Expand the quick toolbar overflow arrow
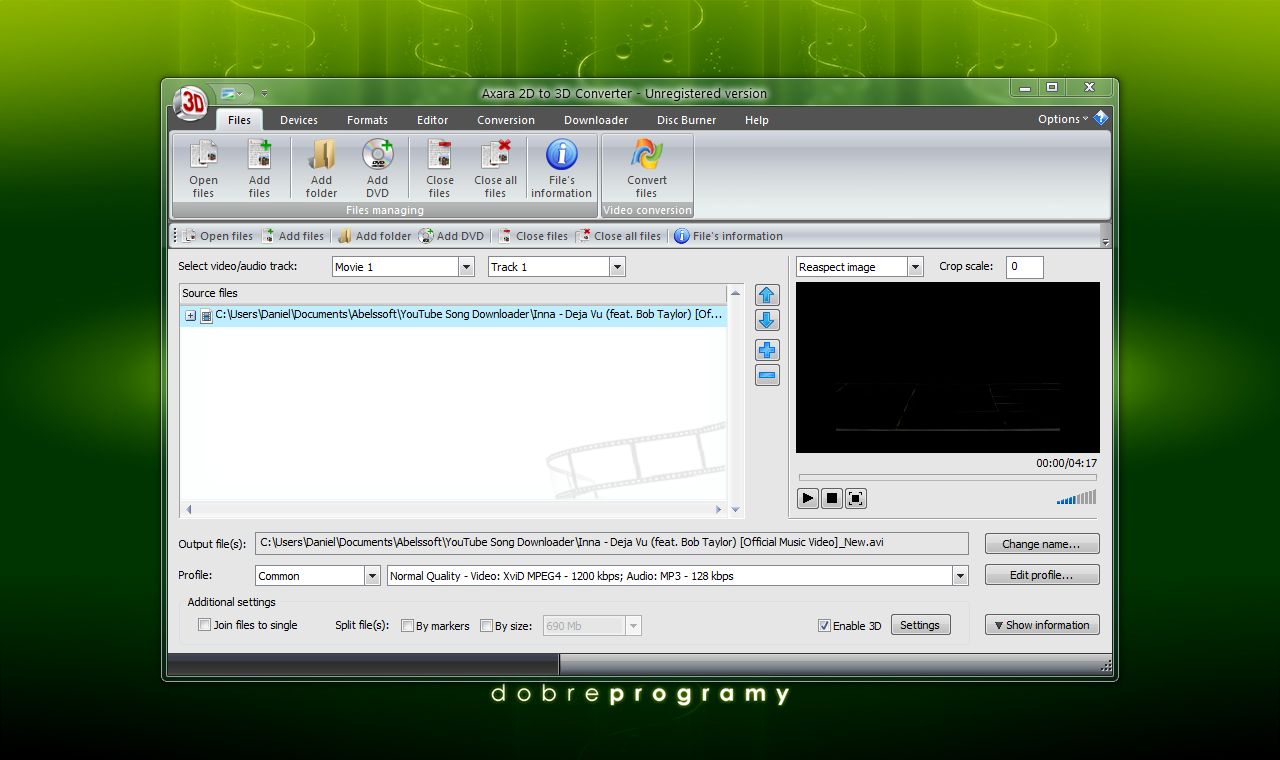 (x=1105, y=242)
